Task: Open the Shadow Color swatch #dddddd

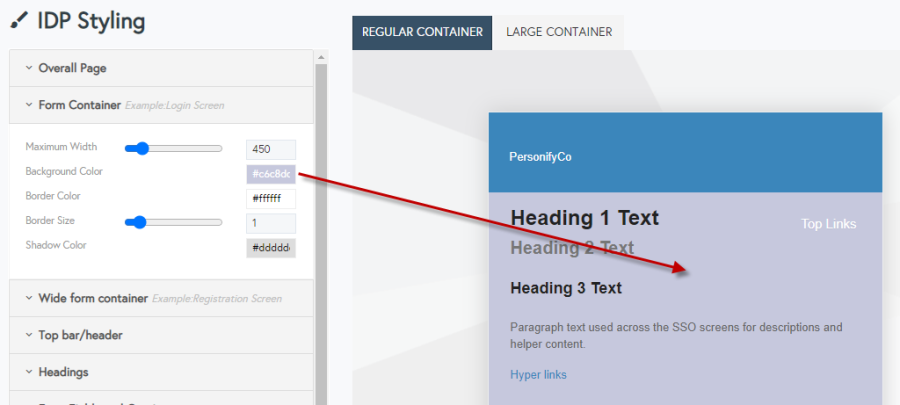Action: pos(271,248)
